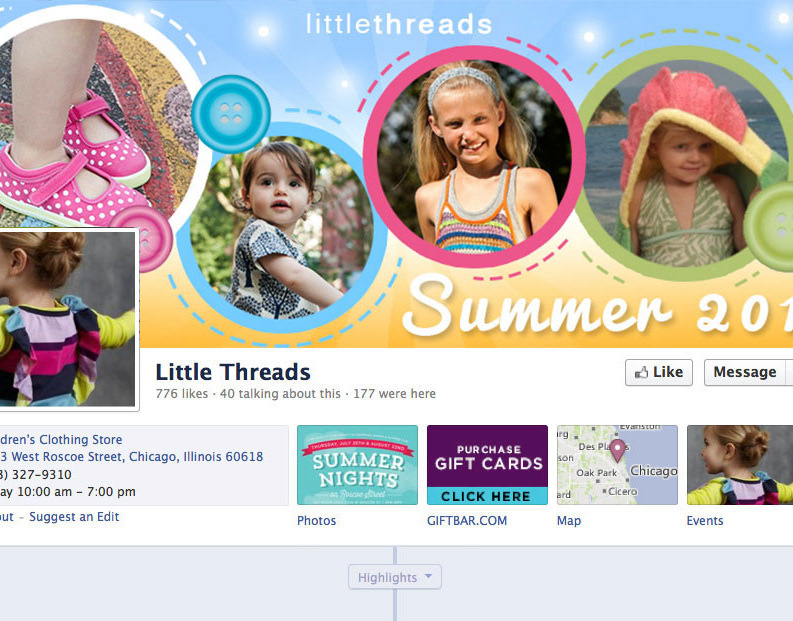Screen dimensions: 793x621
Task: Click the Map label link
Action: click(569, 520)
